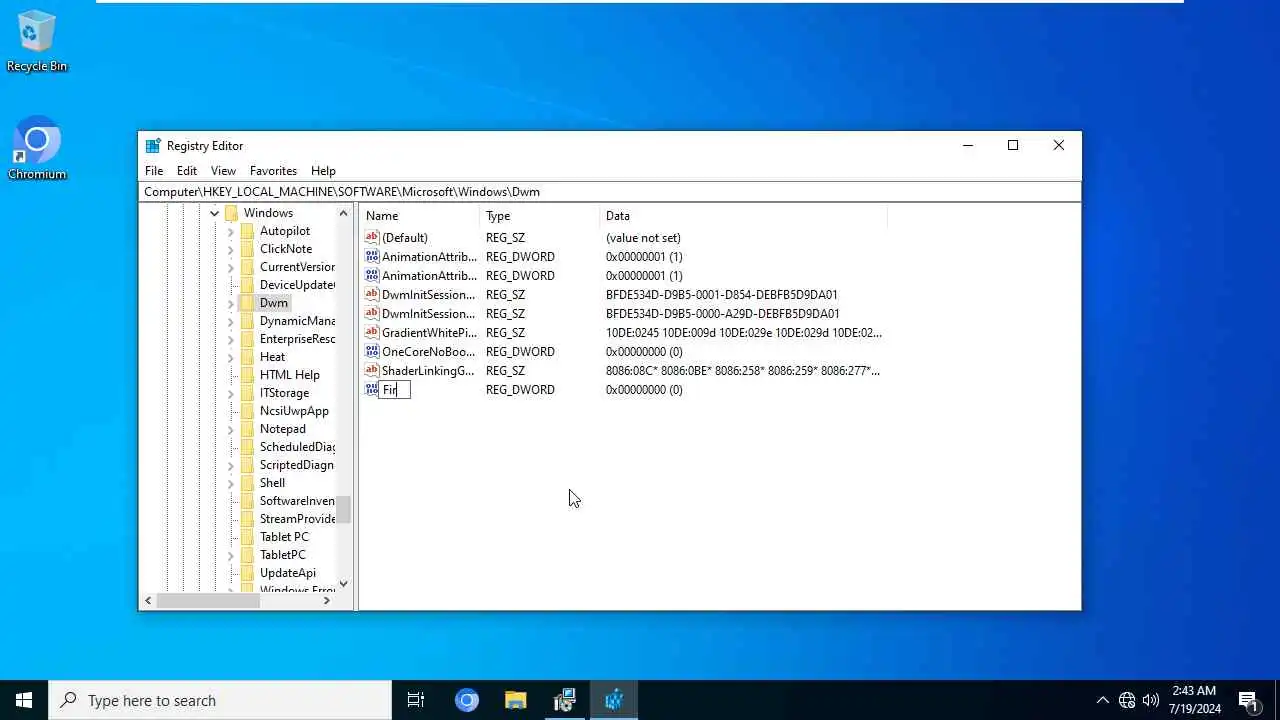
Task: Expand the TabletPC tree node
Action: (x=231, y=555)
